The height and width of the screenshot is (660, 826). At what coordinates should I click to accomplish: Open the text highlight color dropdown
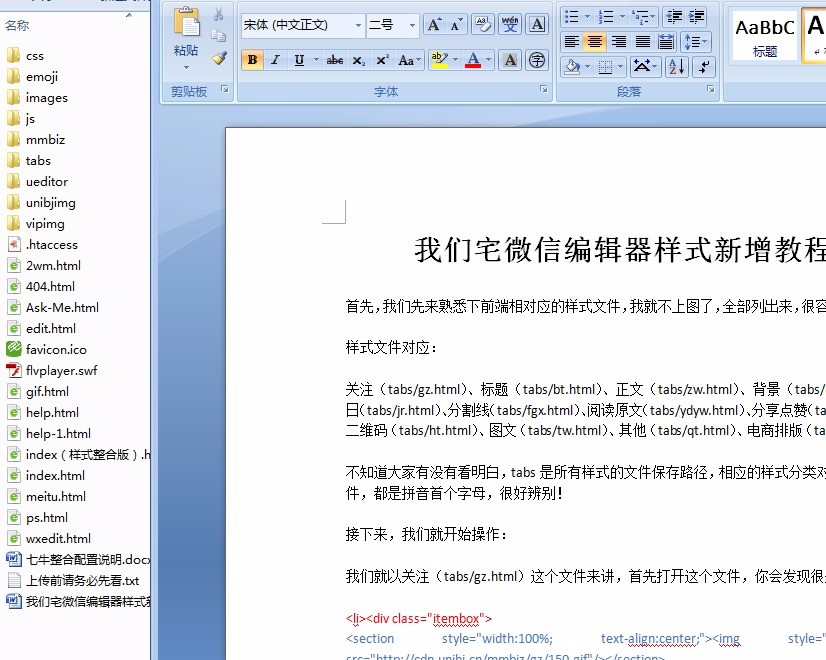(x=454, y=60)
